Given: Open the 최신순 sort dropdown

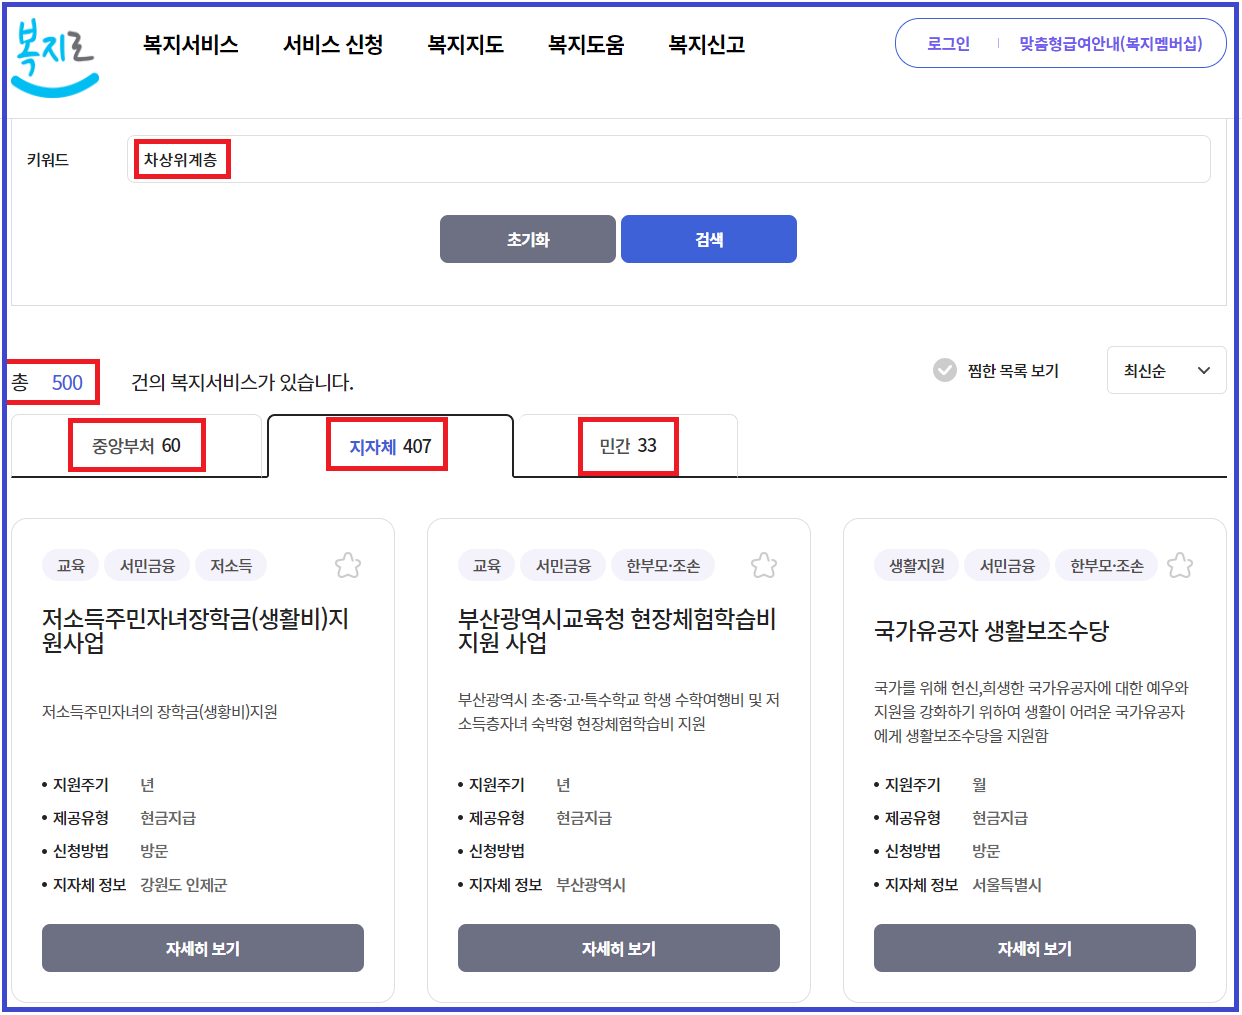Looking at the screenshot, I should pyautogui.click(x=1166, y=370).
